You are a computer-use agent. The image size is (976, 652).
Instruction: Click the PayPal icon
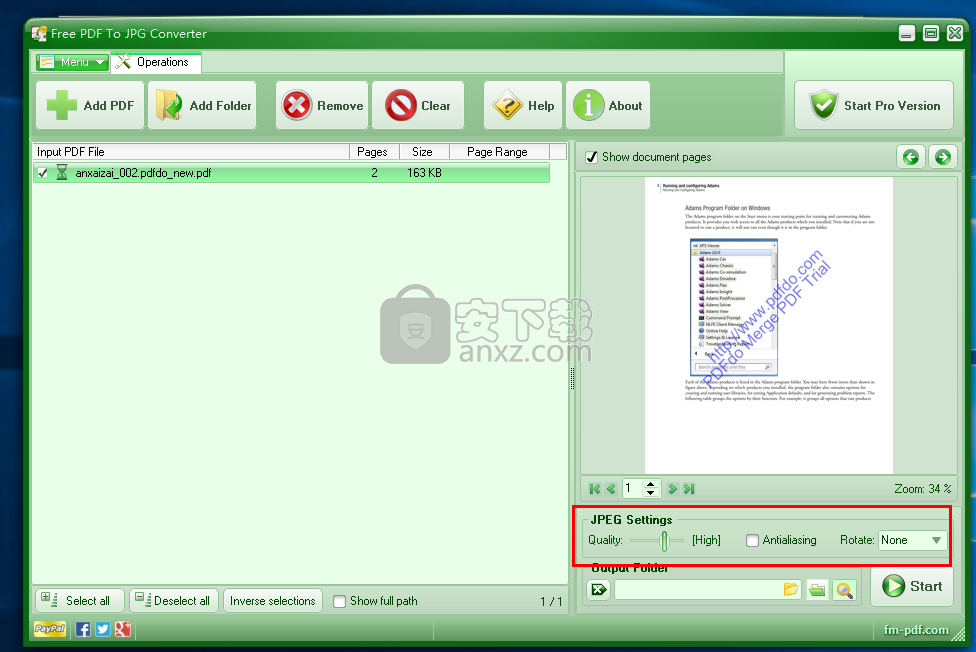pyautogui.click(x=50, y=629)
